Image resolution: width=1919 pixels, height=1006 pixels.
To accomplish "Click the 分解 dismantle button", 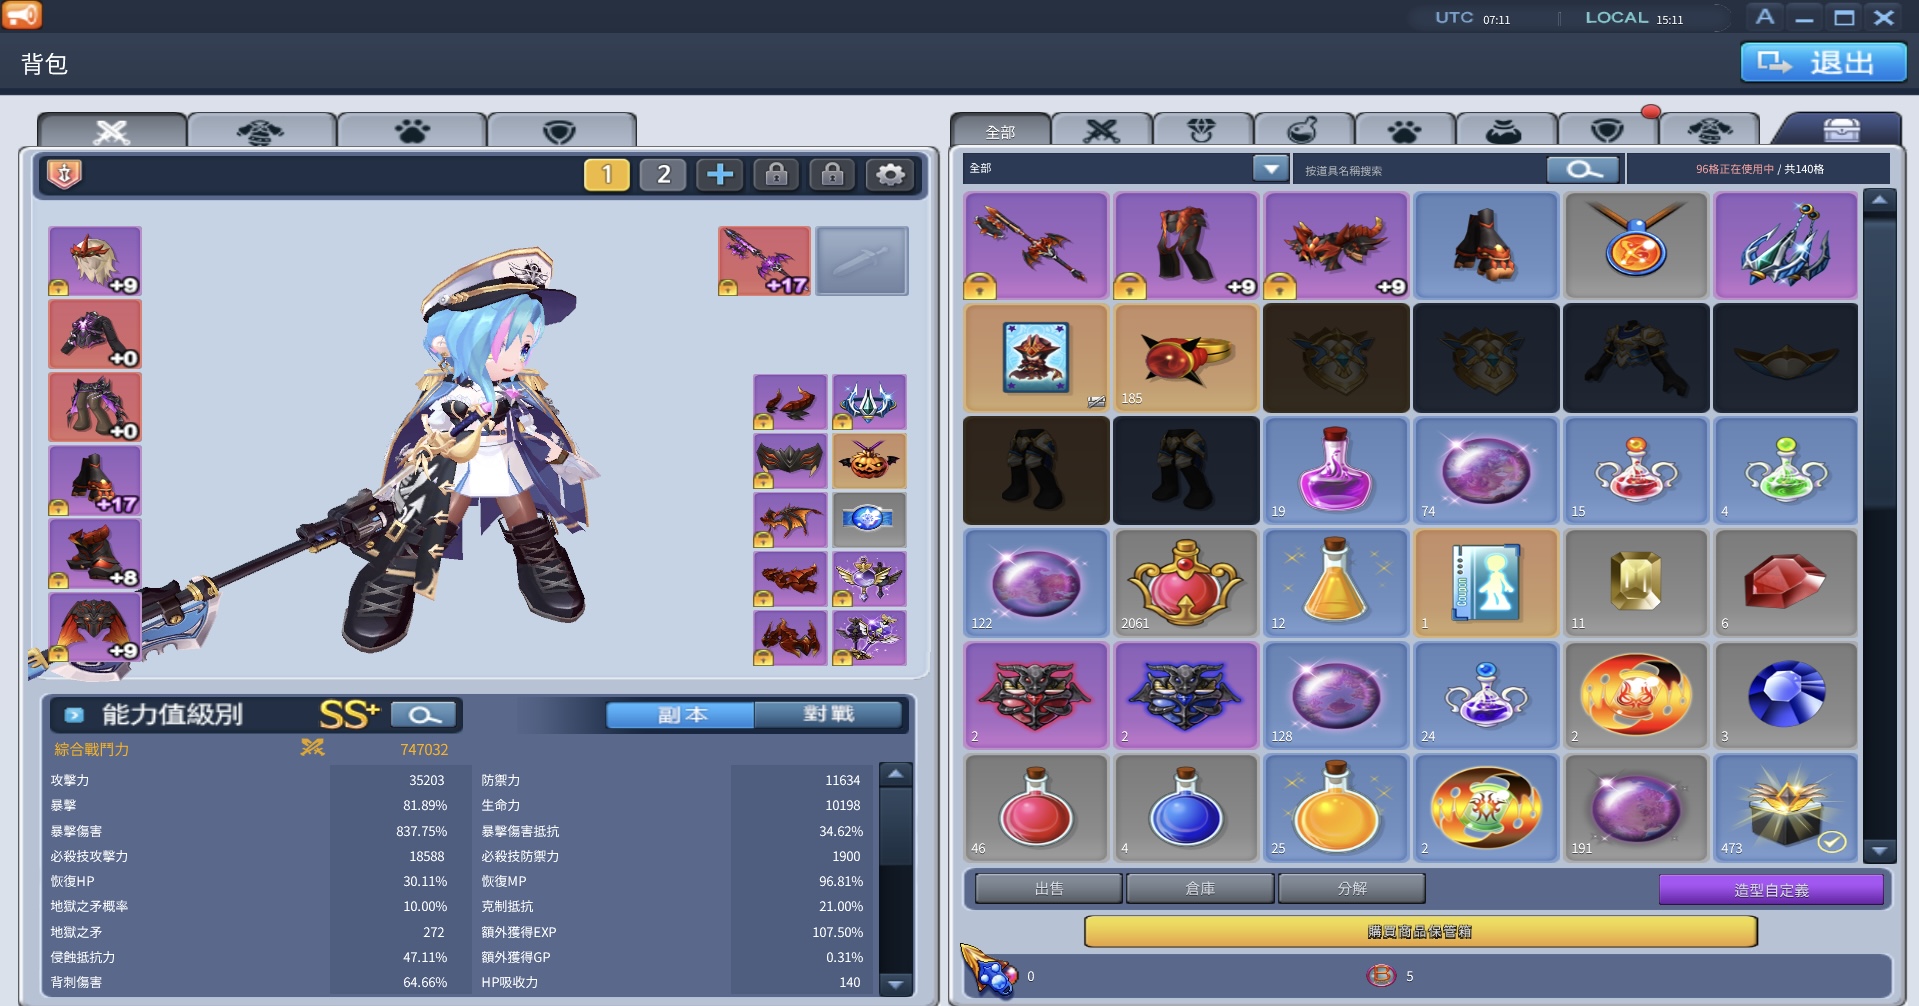I will click(1352, 888).
